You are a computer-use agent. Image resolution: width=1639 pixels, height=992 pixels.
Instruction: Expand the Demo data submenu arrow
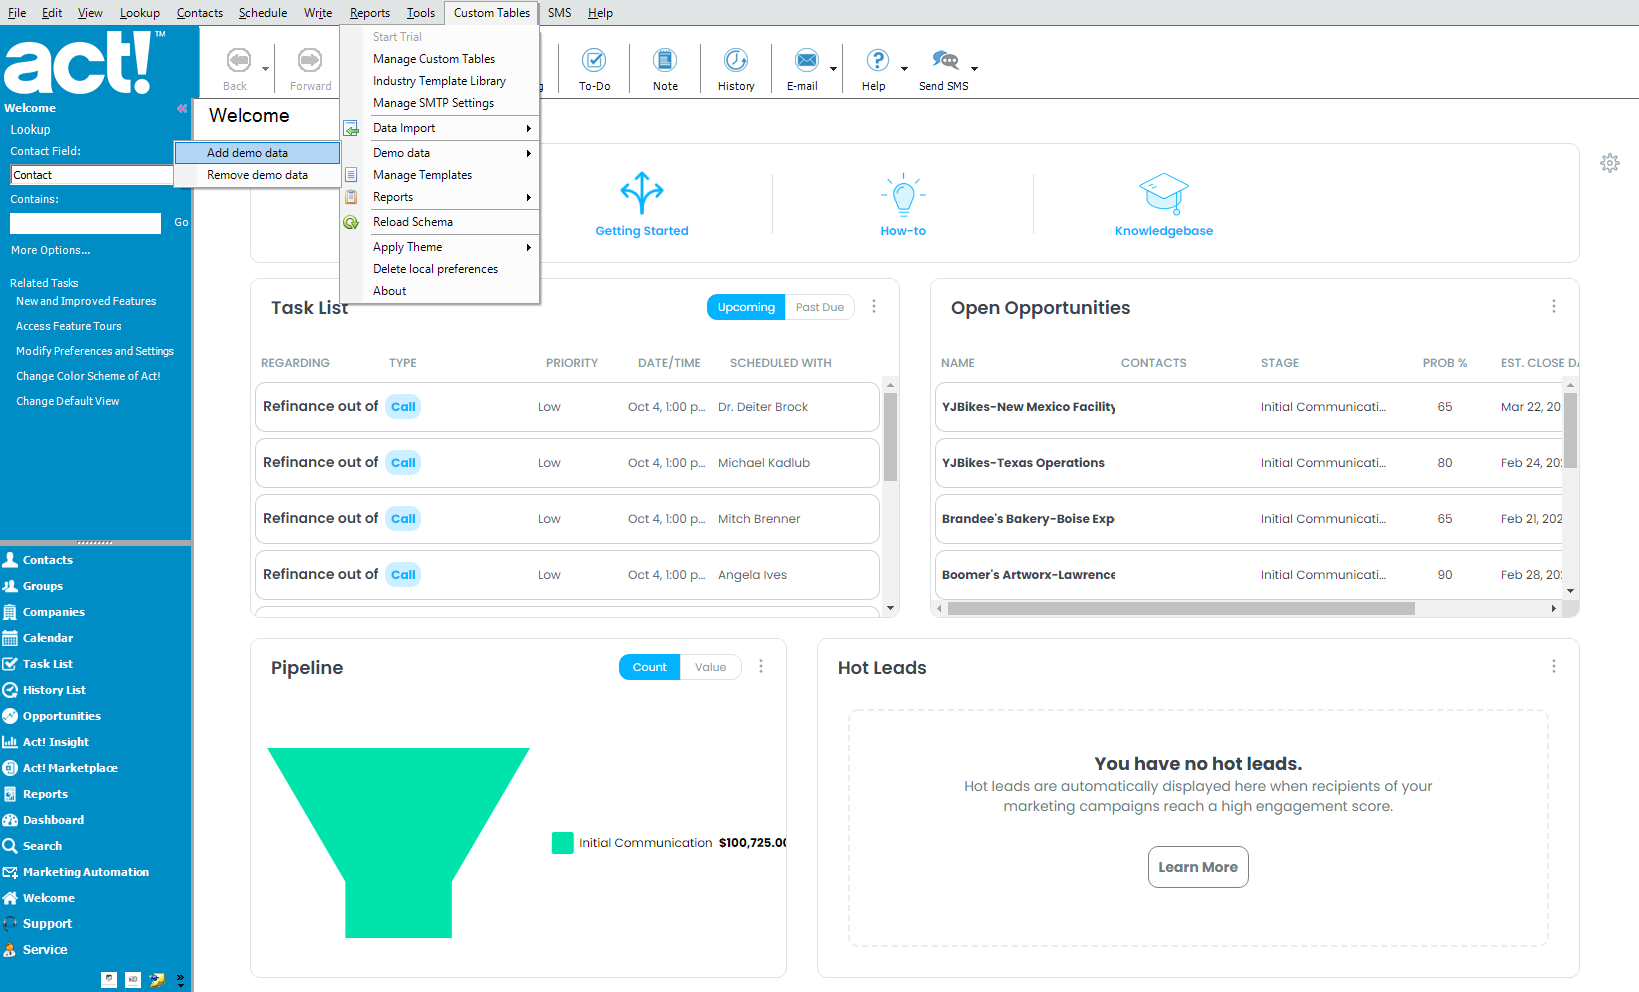[x=528, y=153]
